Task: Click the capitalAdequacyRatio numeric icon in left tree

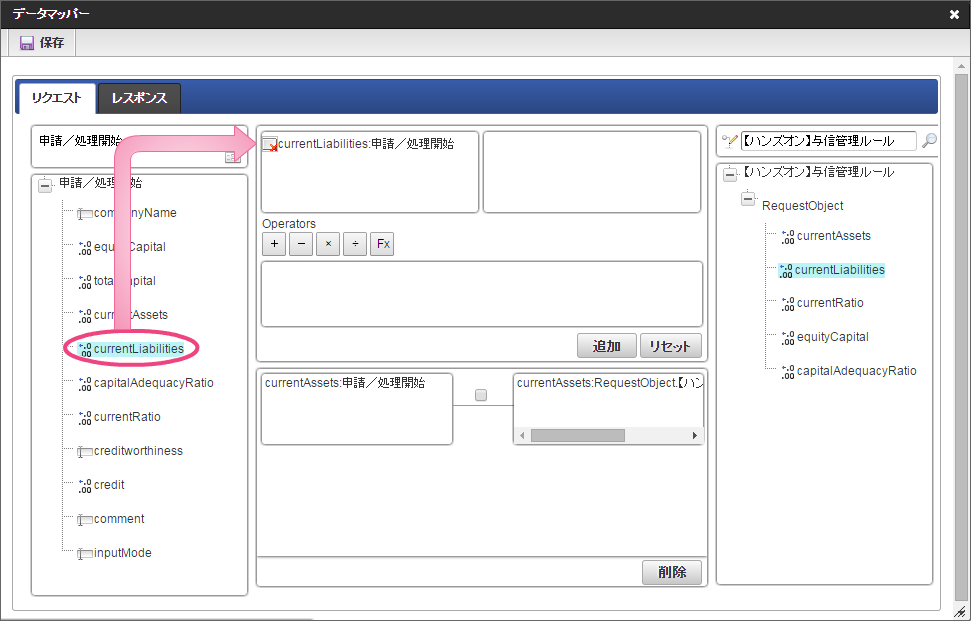Action: pos(85,383)
